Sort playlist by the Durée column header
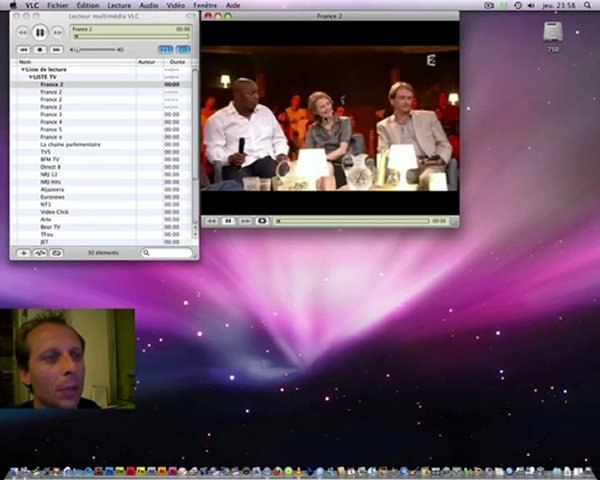The height and width of the screenshot is (480, 600). pos(178,62)
